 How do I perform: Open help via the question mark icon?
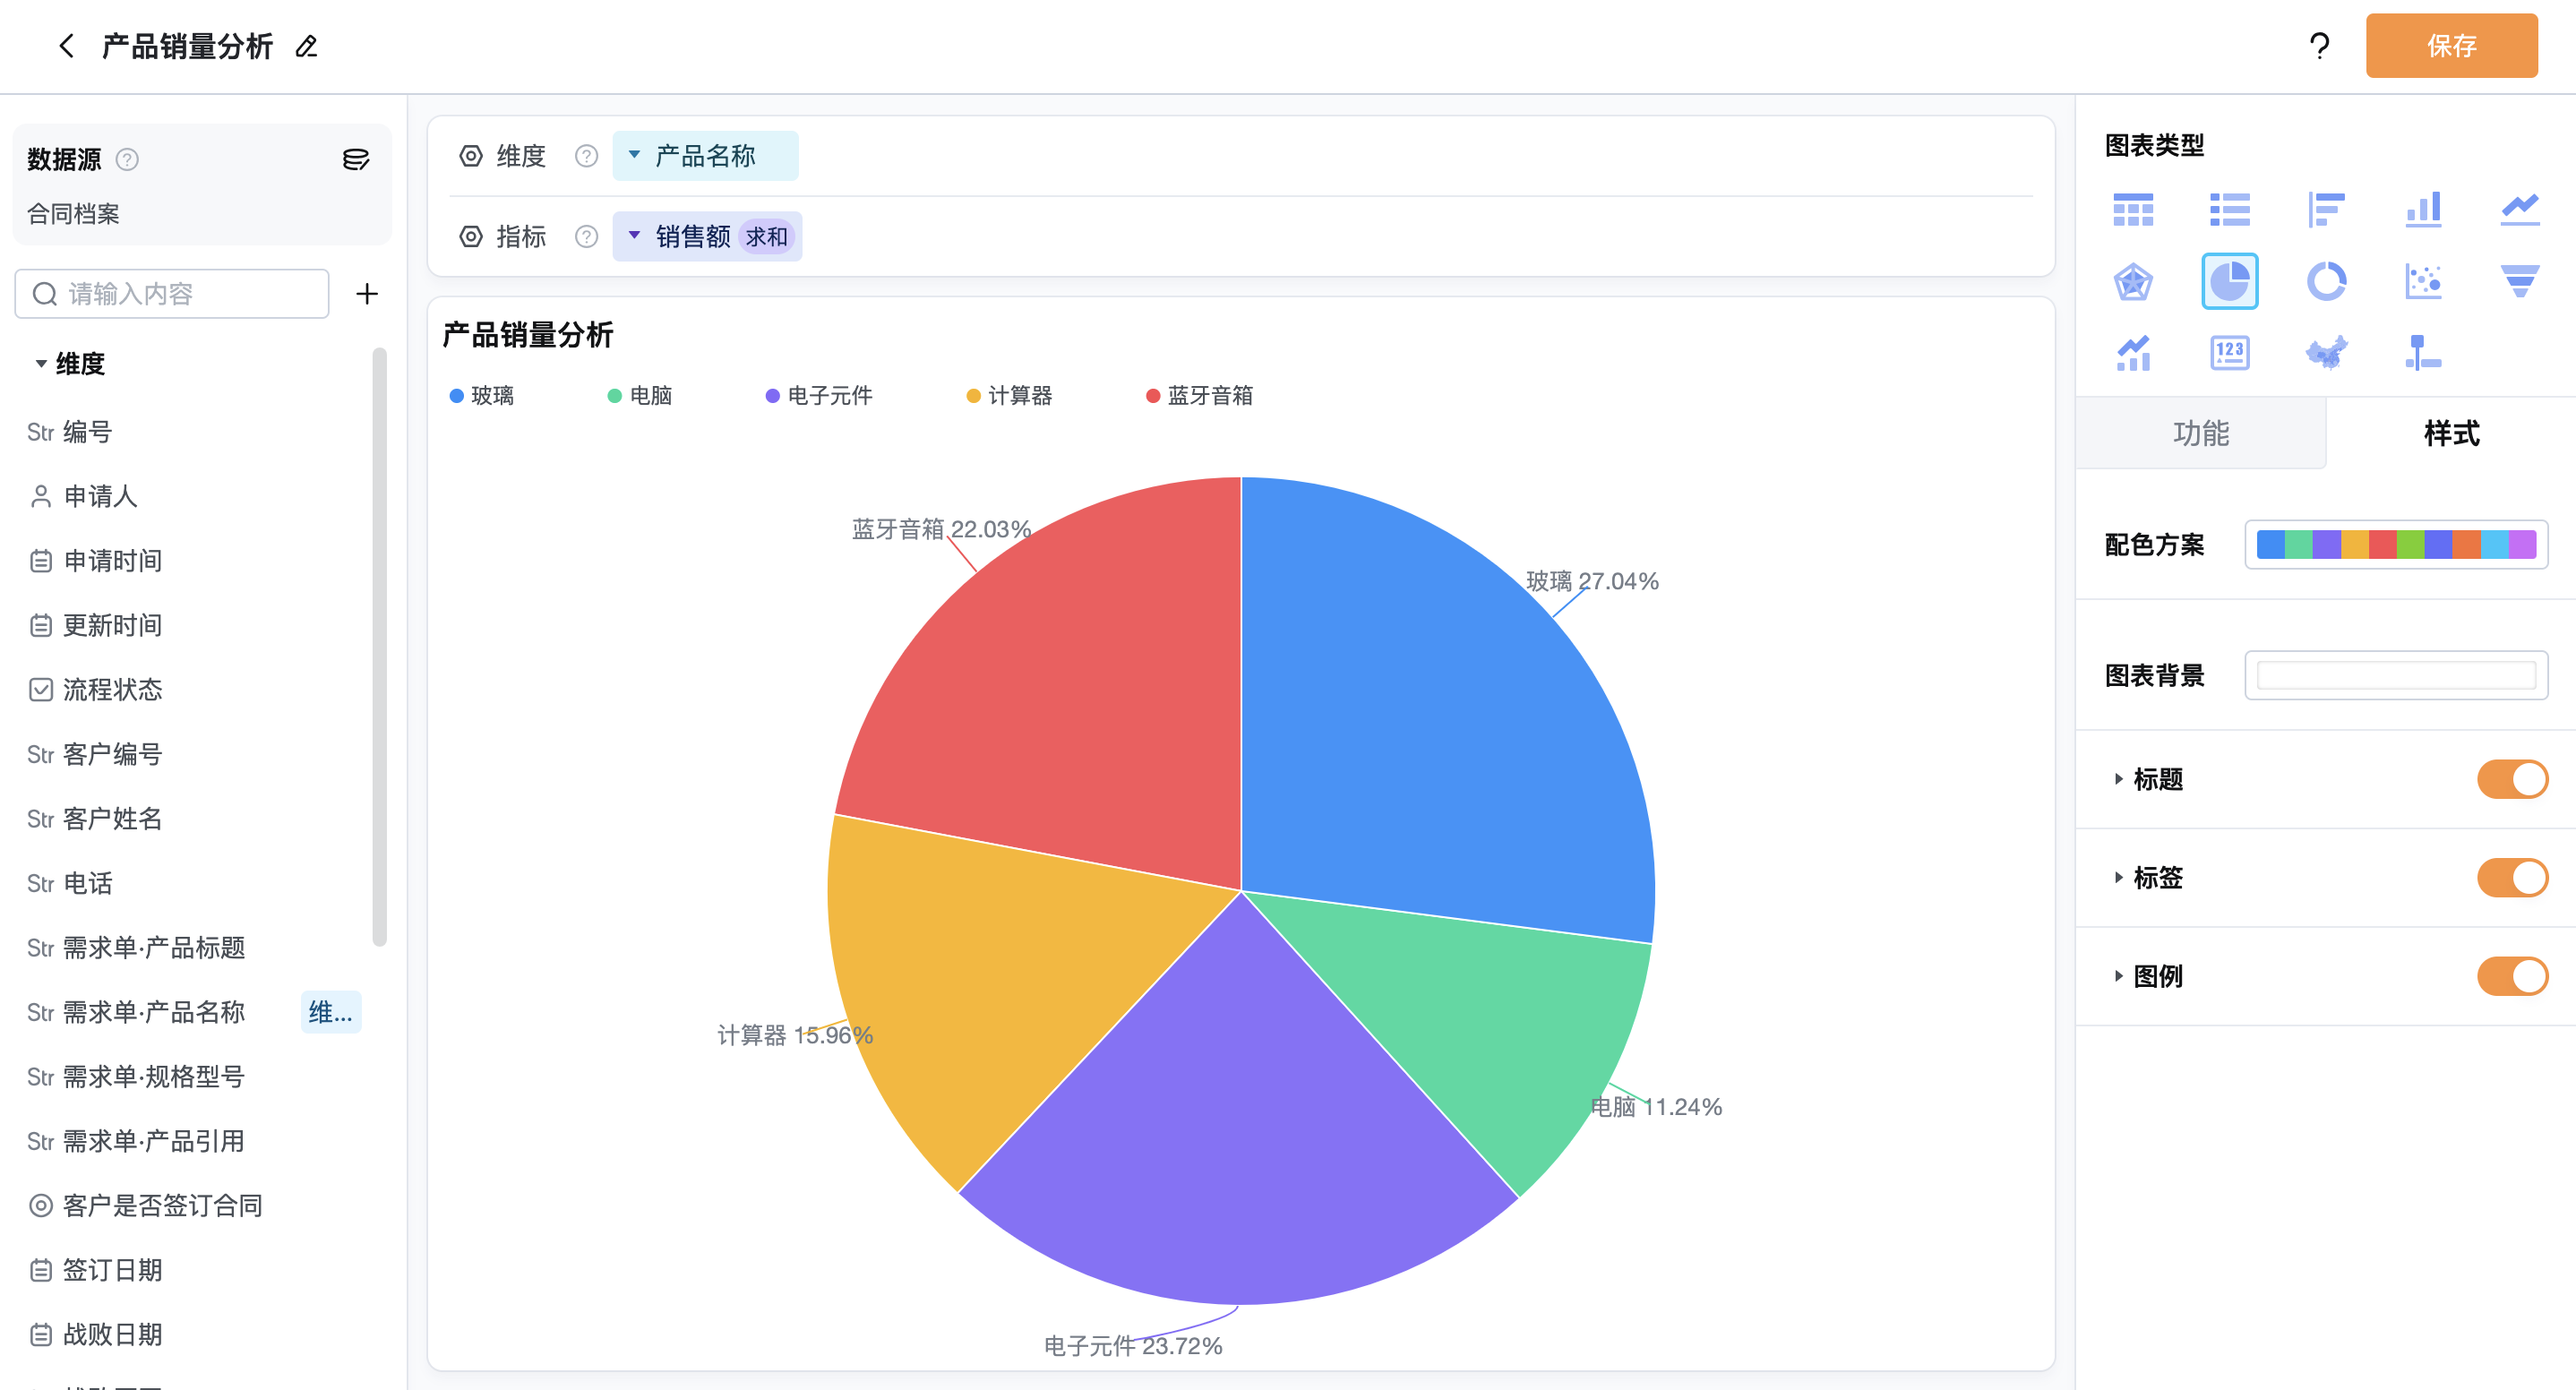(x=2319, y=46)
